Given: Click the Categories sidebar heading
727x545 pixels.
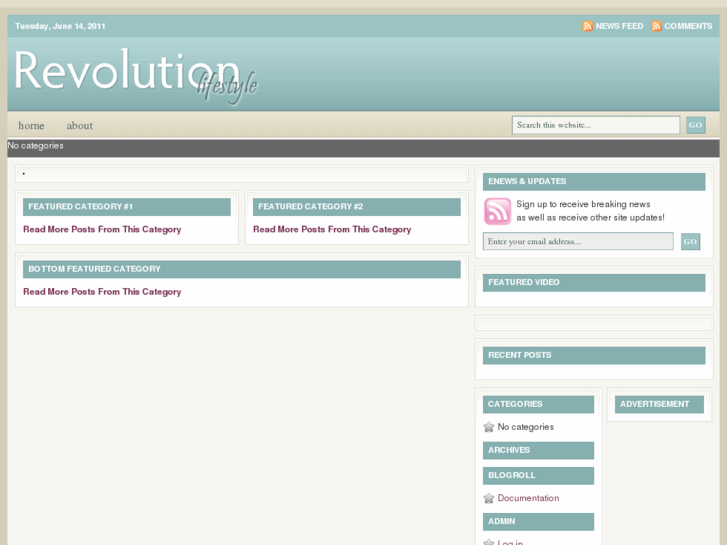Looking at the screenshot, I should pos(538,404).
